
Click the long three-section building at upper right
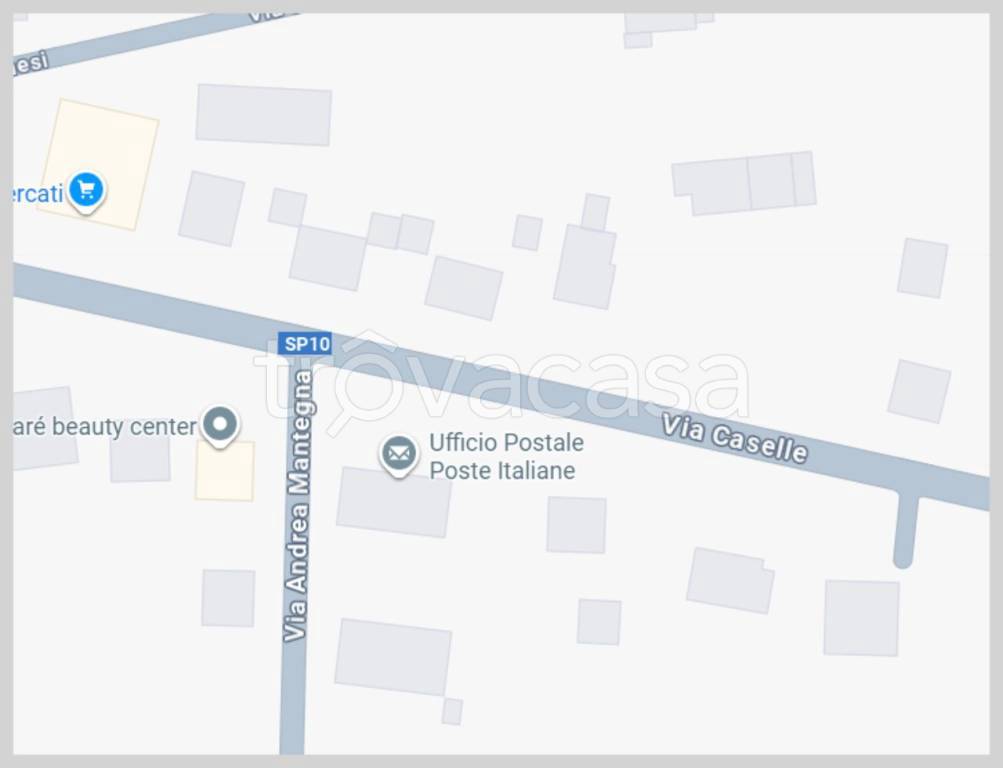[x=744, y=183]
